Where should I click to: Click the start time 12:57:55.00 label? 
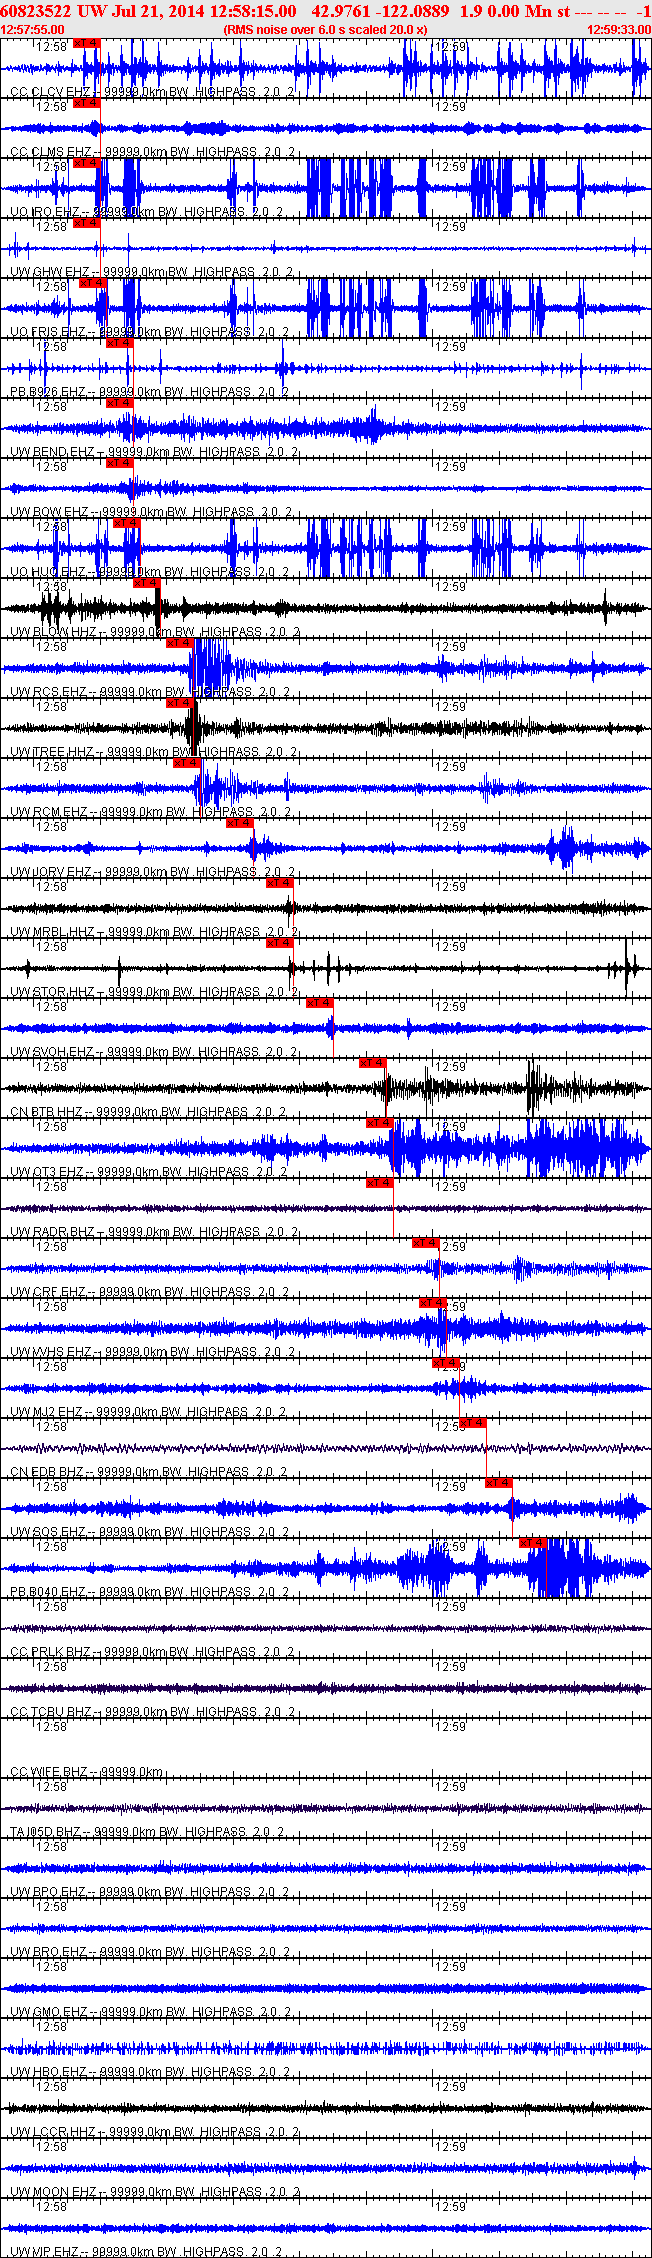tap(33, 30)
